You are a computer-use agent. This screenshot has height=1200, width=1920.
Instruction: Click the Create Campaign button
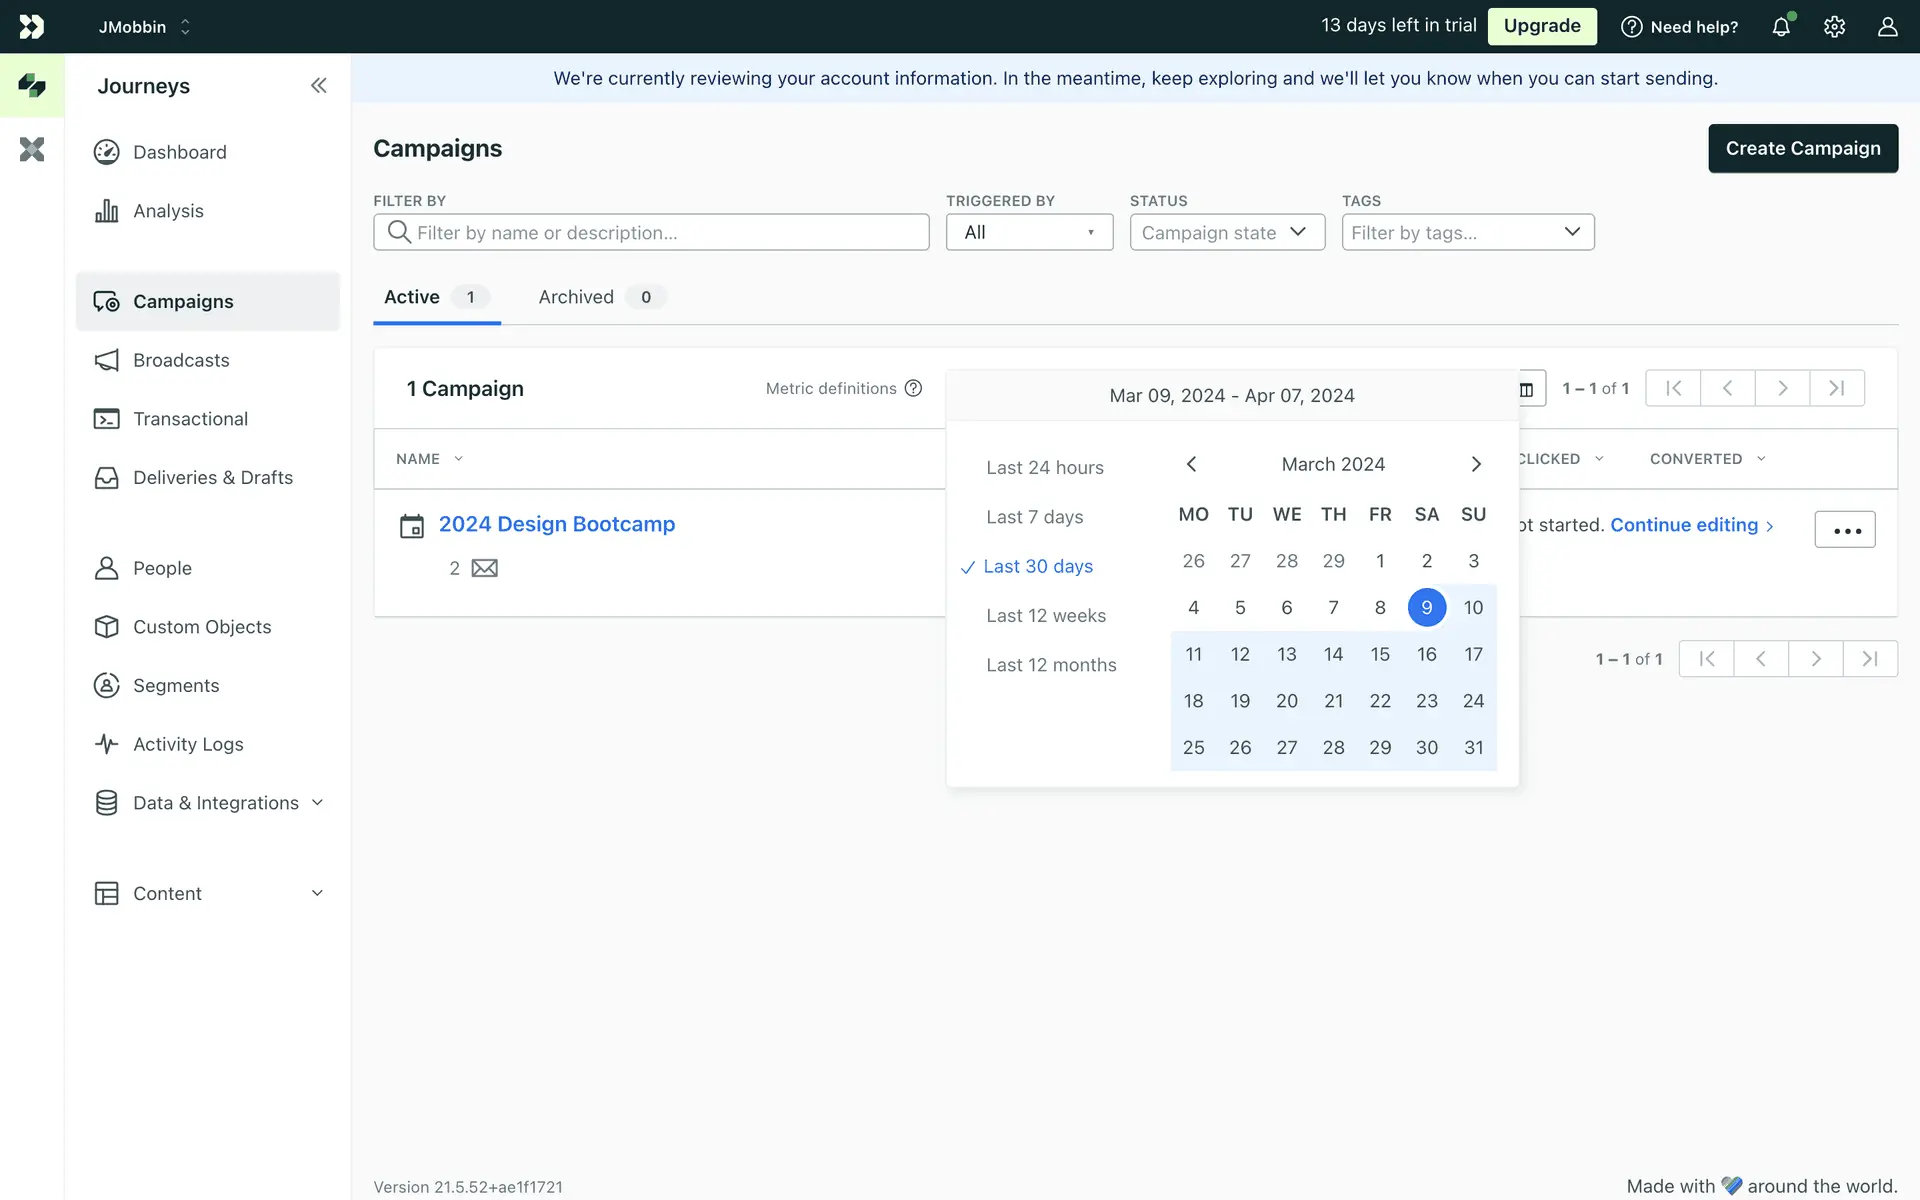pos(1802,148)
